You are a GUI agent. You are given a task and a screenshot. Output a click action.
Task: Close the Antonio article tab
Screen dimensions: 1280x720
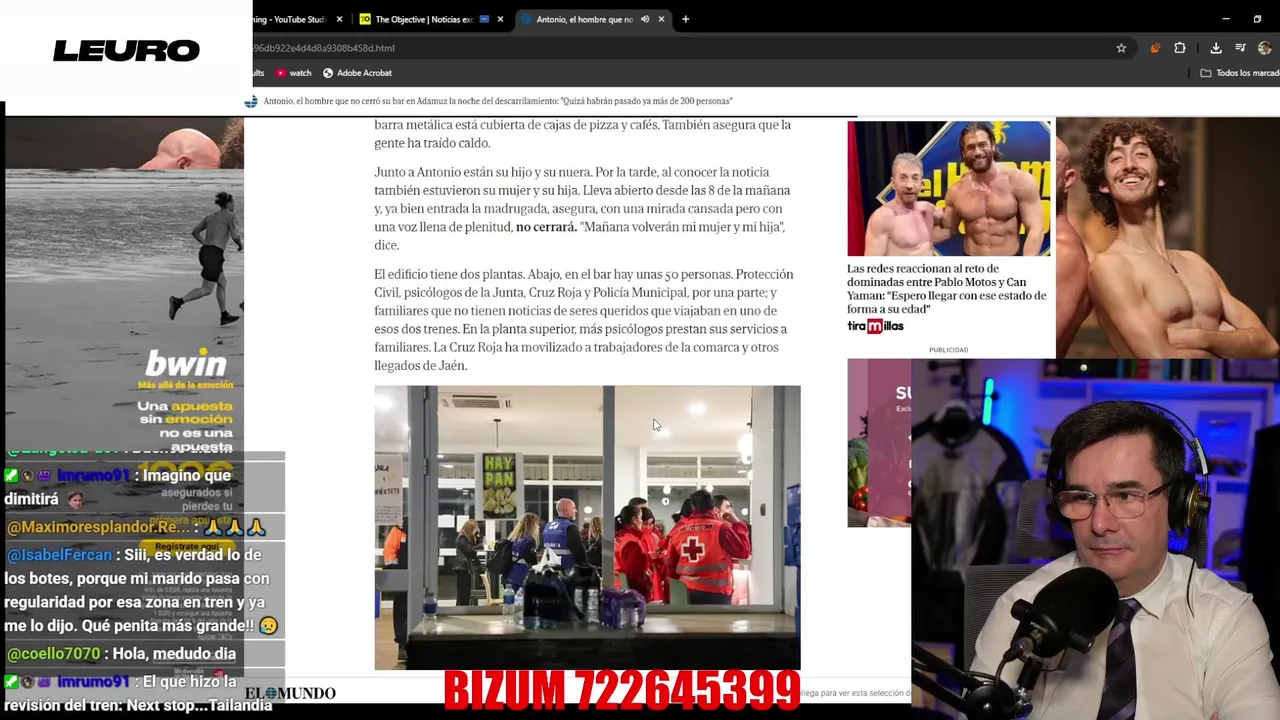coord(661,19)
